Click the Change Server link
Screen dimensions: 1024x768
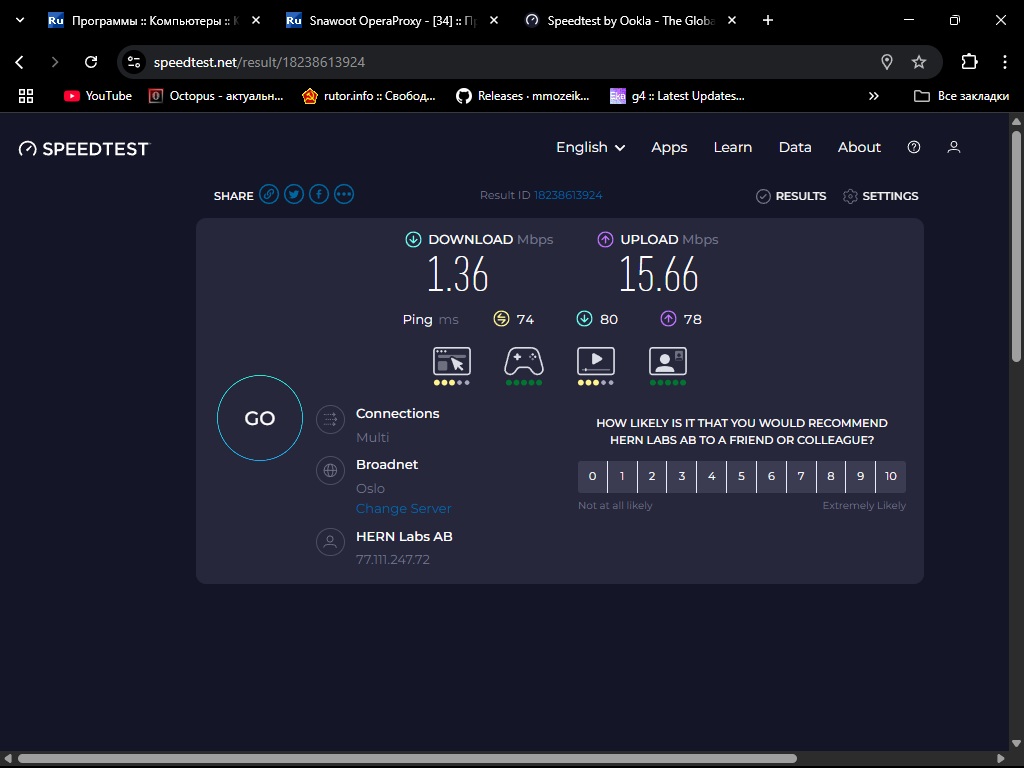tap(403, 508)
